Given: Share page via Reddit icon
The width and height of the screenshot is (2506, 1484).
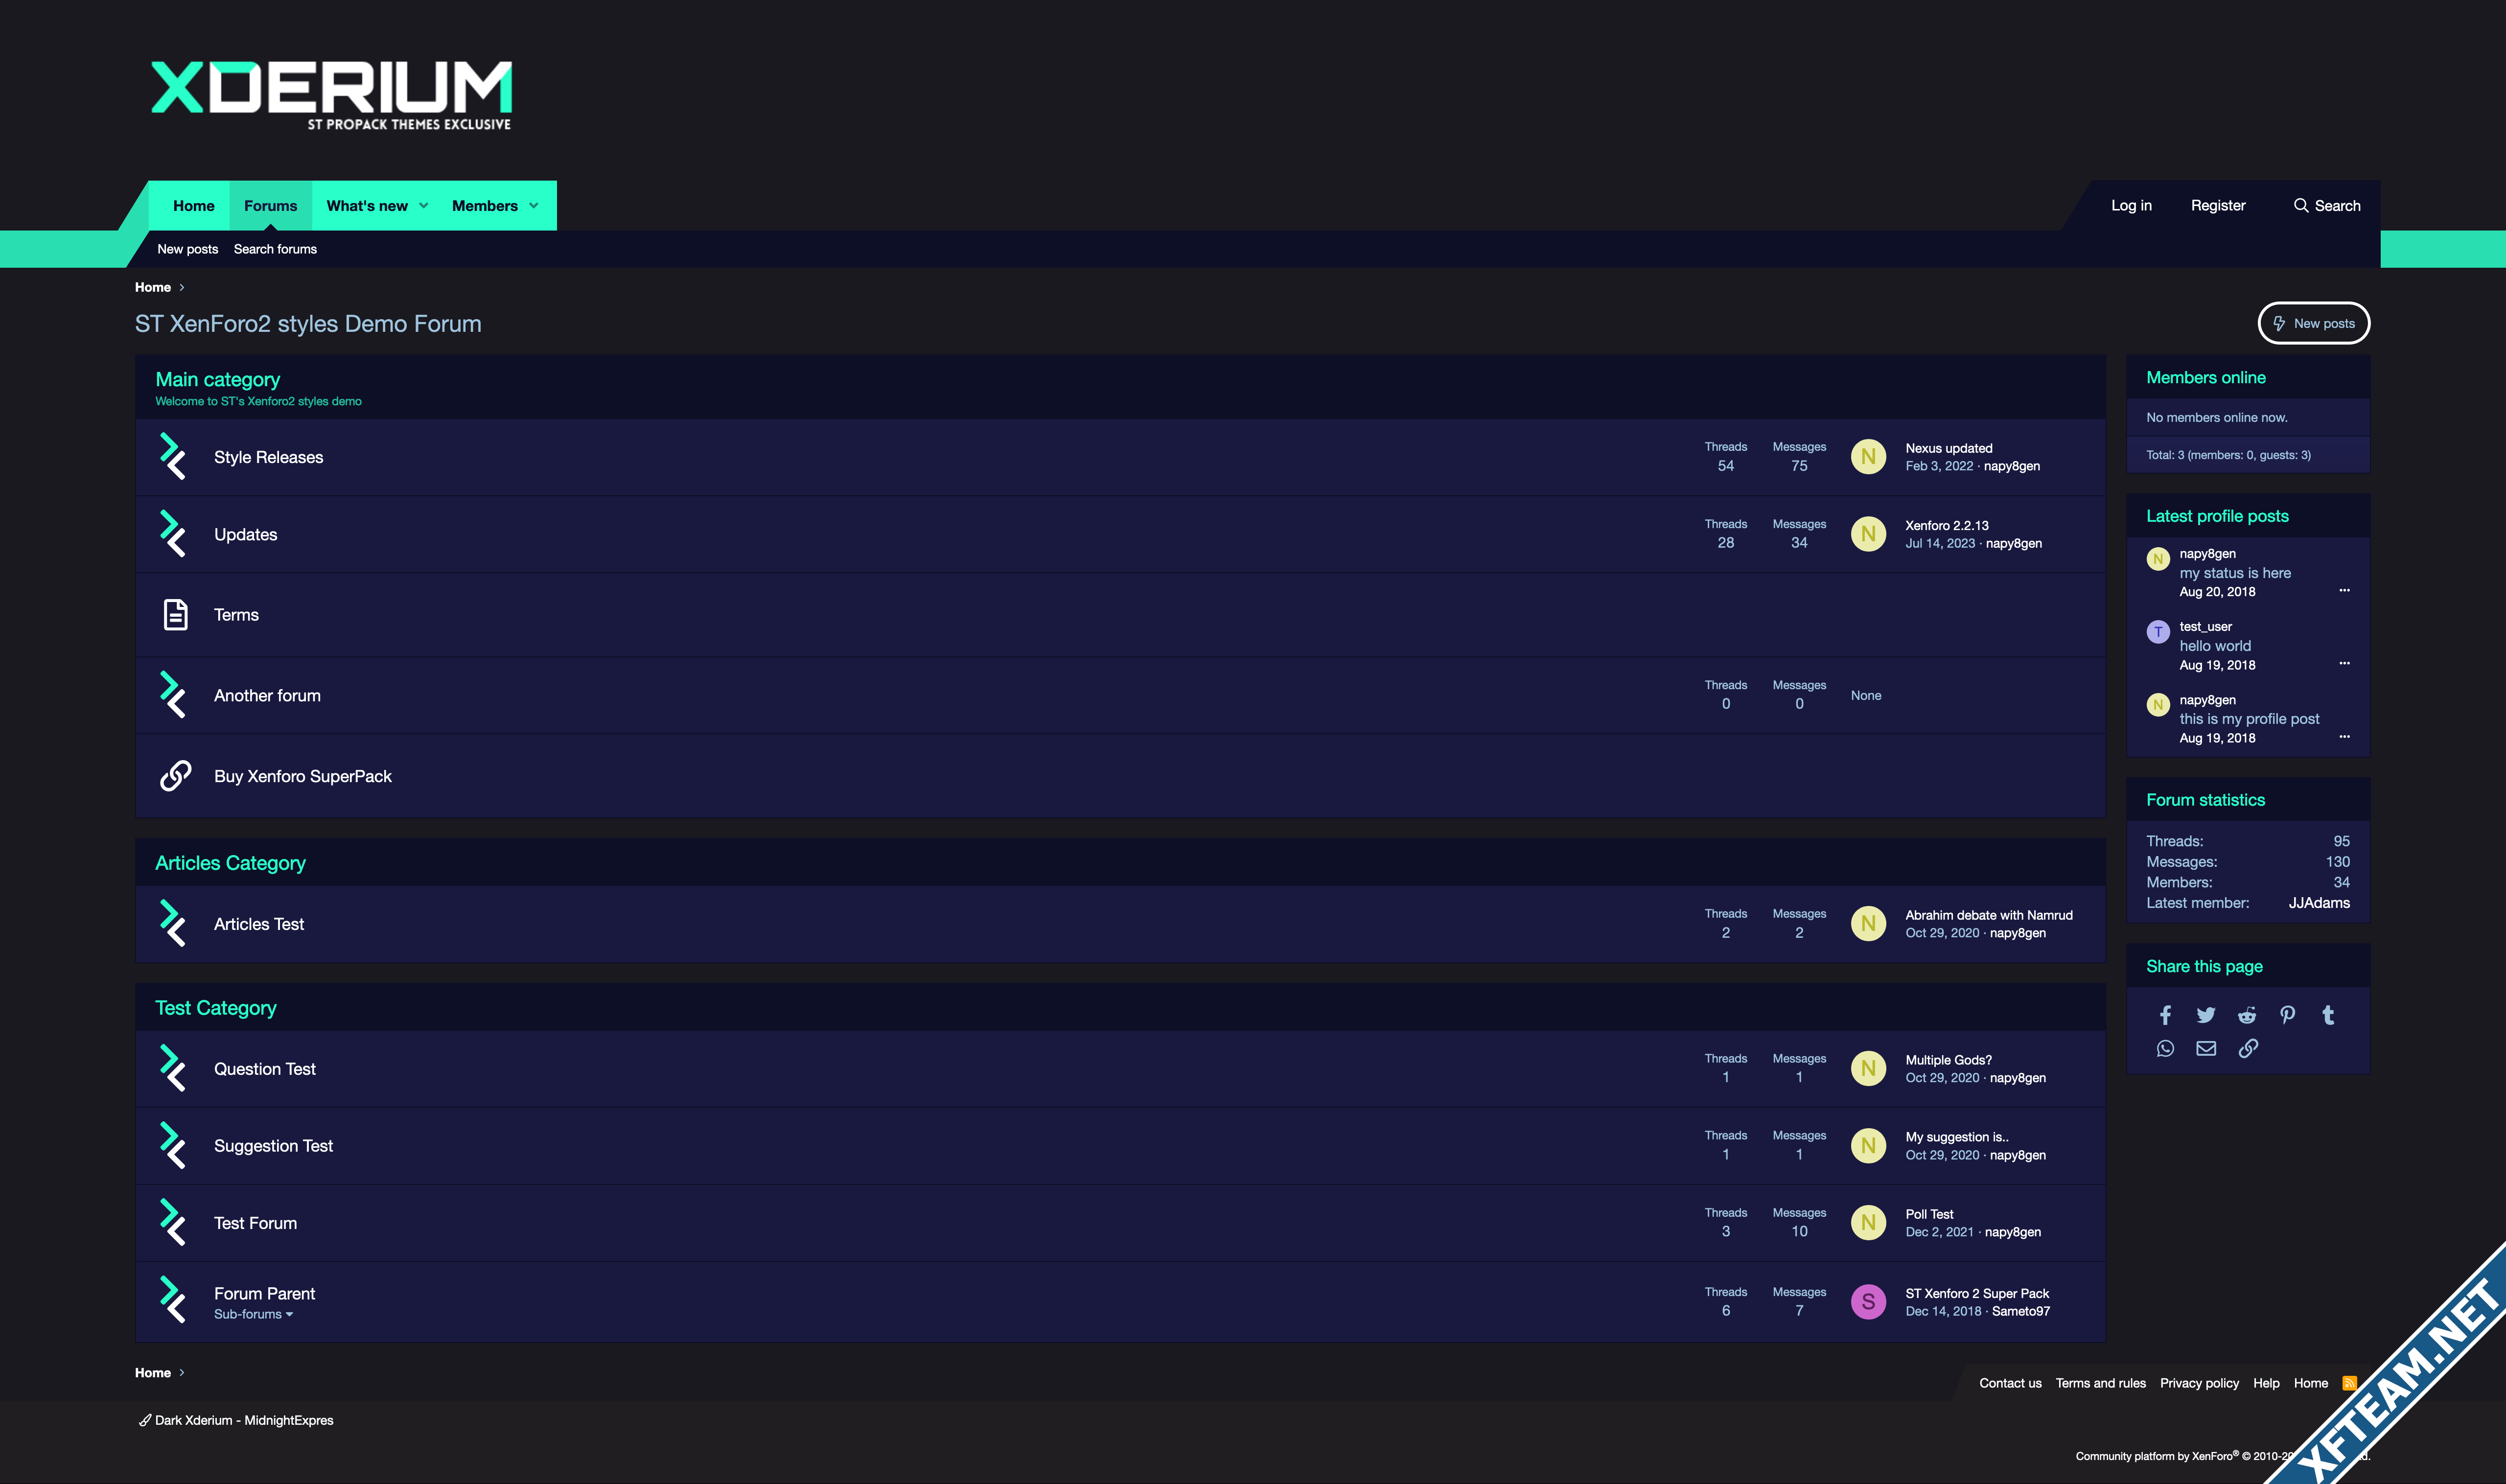Looking at the screenshot, I should (2247, 1015).
